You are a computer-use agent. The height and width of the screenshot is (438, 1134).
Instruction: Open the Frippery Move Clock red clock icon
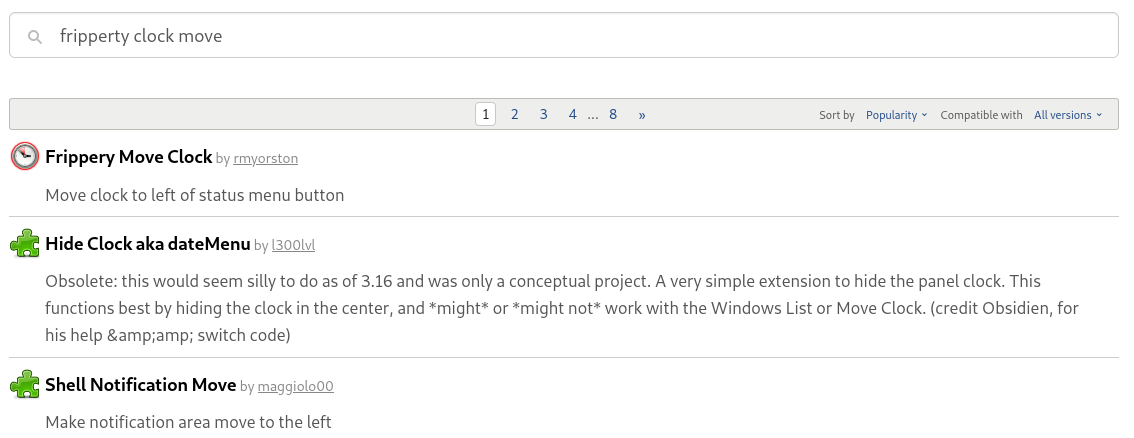[25, 156]
